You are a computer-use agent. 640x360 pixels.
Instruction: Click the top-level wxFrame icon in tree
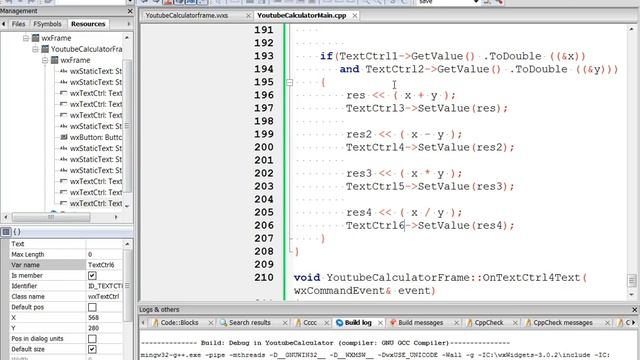point(36,38)
